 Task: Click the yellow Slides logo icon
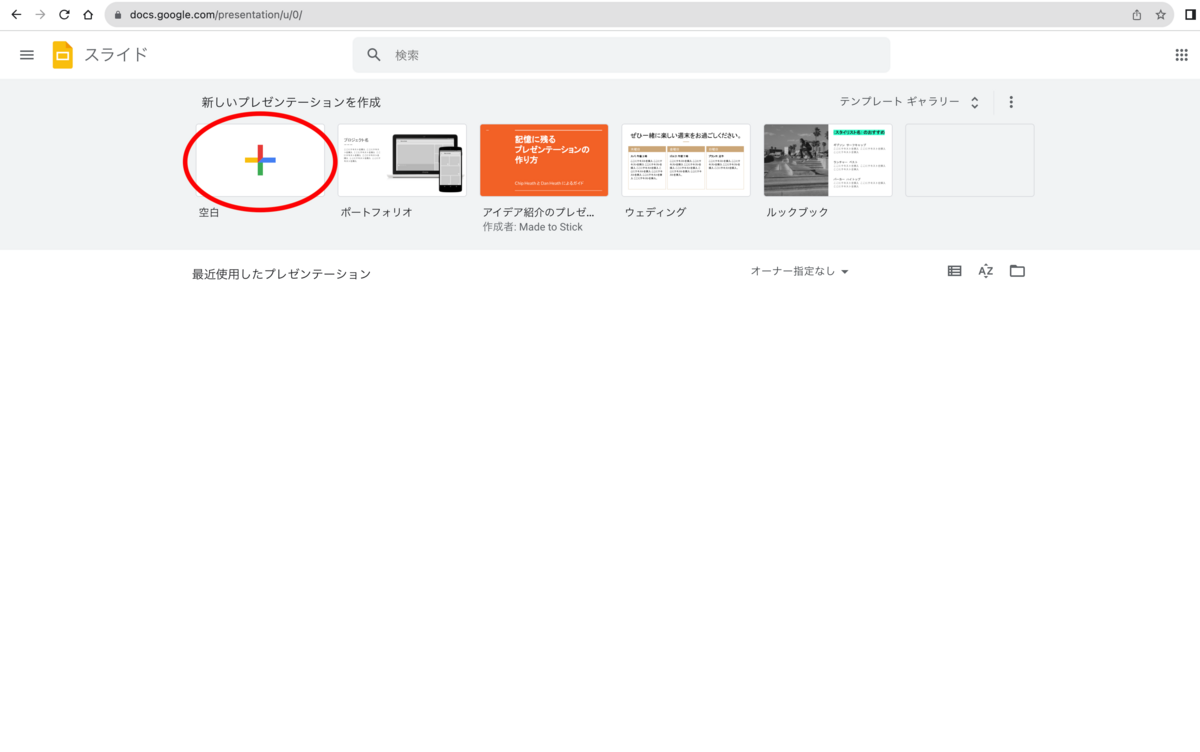(x=63, y=55)
